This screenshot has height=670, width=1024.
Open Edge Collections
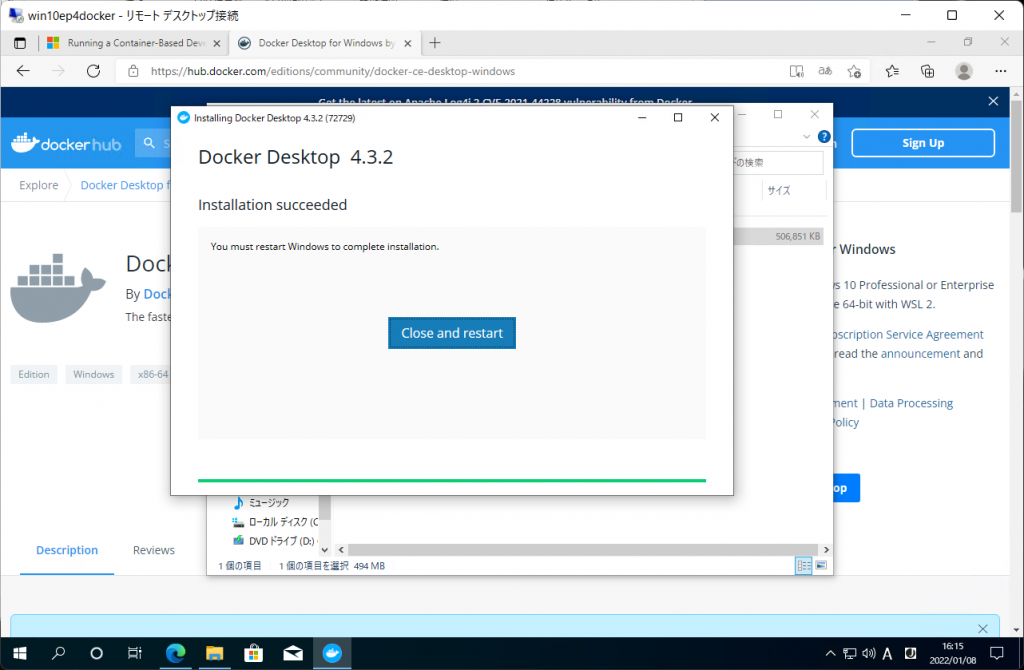[927, 71]
